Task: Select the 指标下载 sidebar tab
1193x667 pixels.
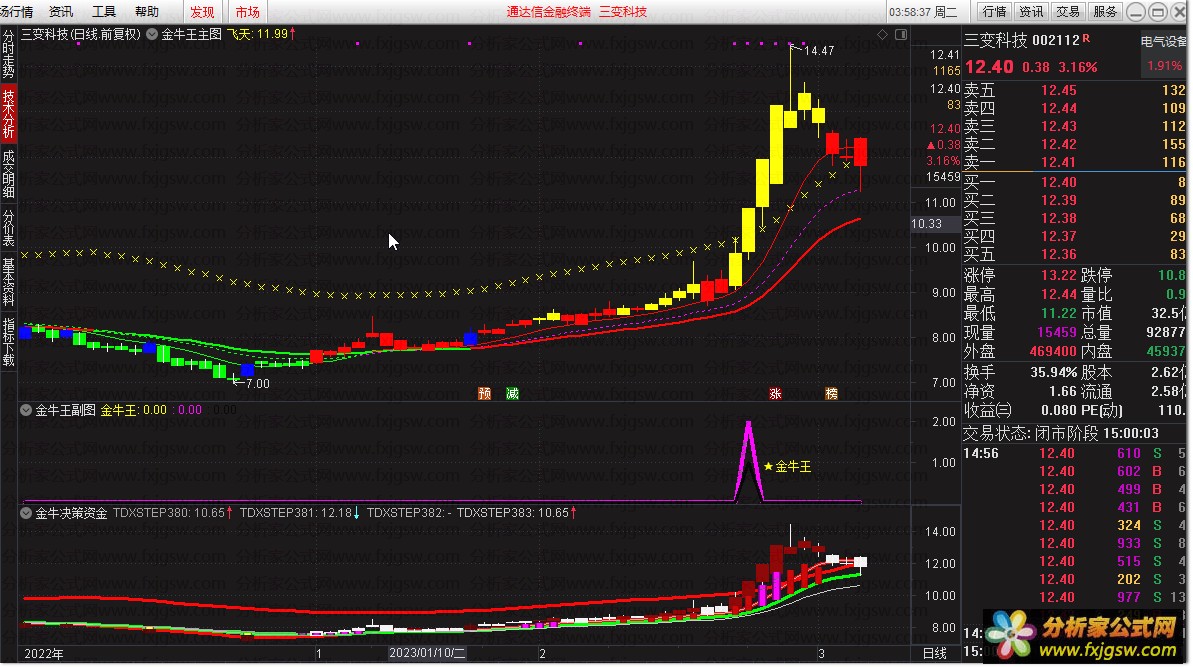Action: pyautogui.click(x=8, y=342)
